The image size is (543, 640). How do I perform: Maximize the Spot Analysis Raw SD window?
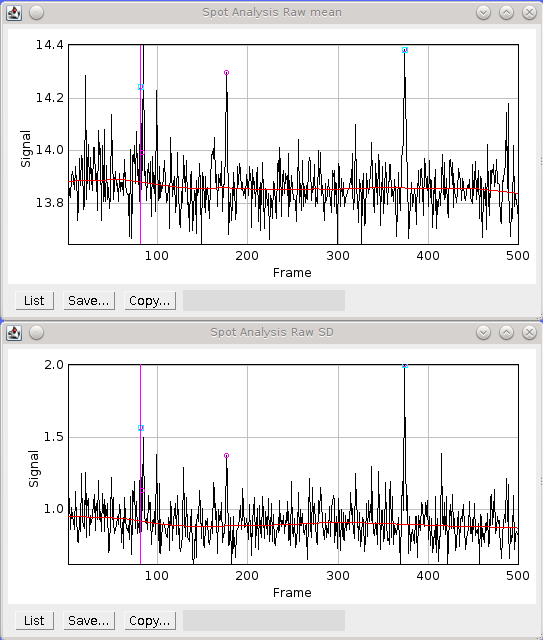tap(506, 333)
